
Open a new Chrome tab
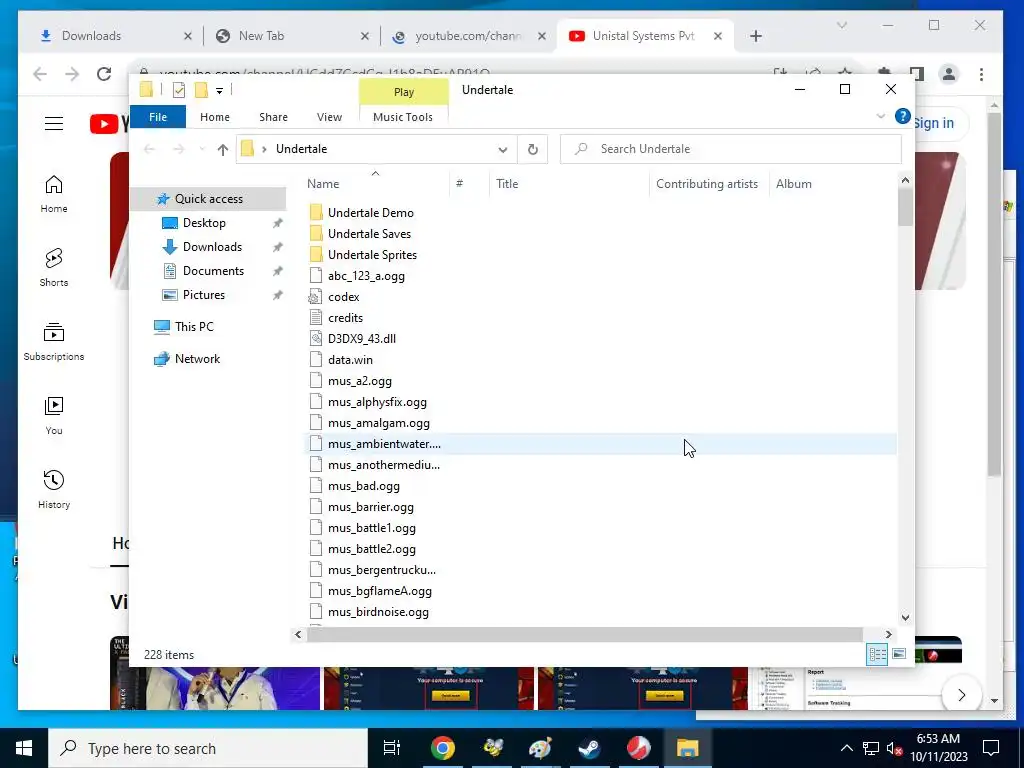tap(756, 37)
